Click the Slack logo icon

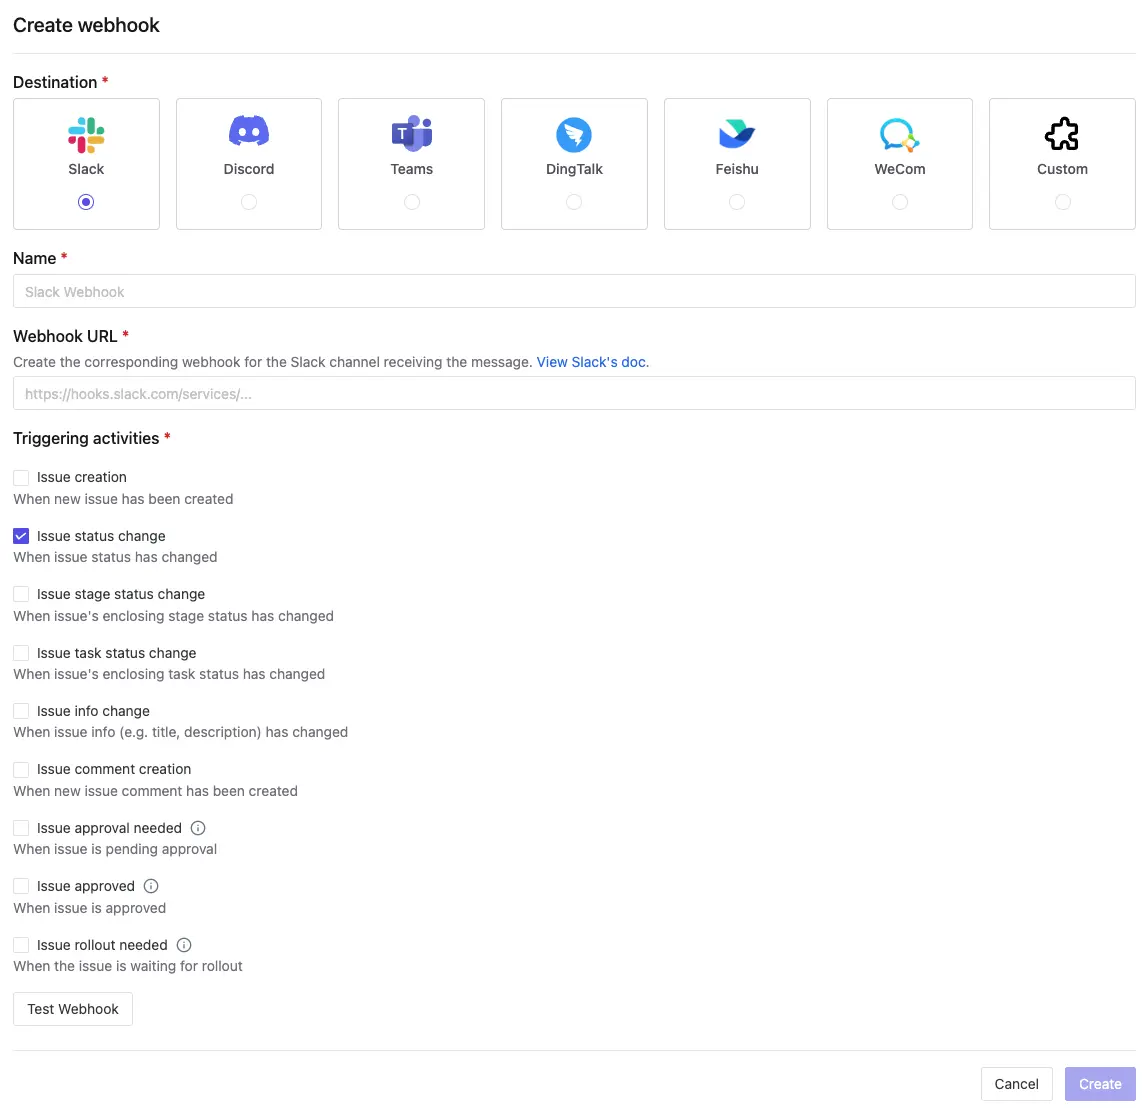tap(86, 134)
